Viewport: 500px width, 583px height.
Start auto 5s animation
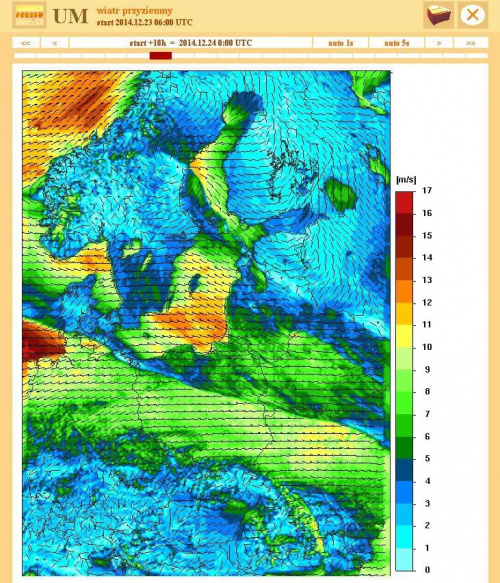coord(397,43)
